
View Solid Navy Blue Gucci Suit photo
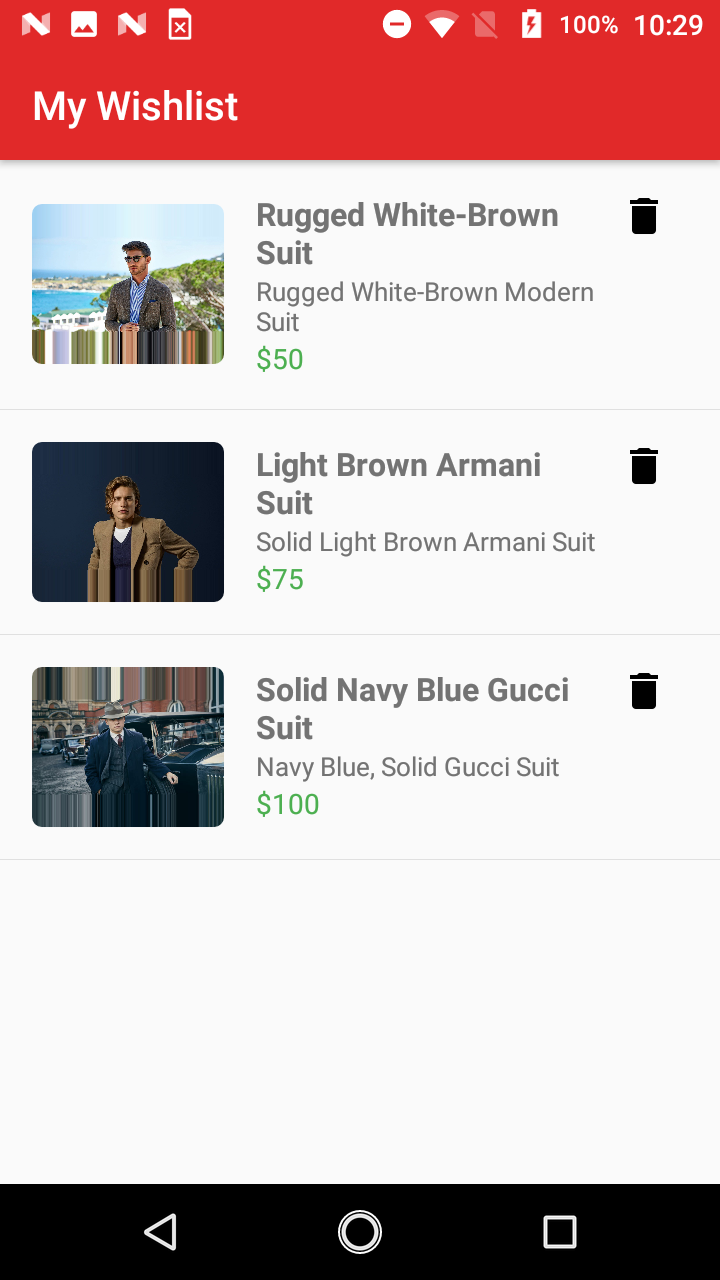[128, 747]
